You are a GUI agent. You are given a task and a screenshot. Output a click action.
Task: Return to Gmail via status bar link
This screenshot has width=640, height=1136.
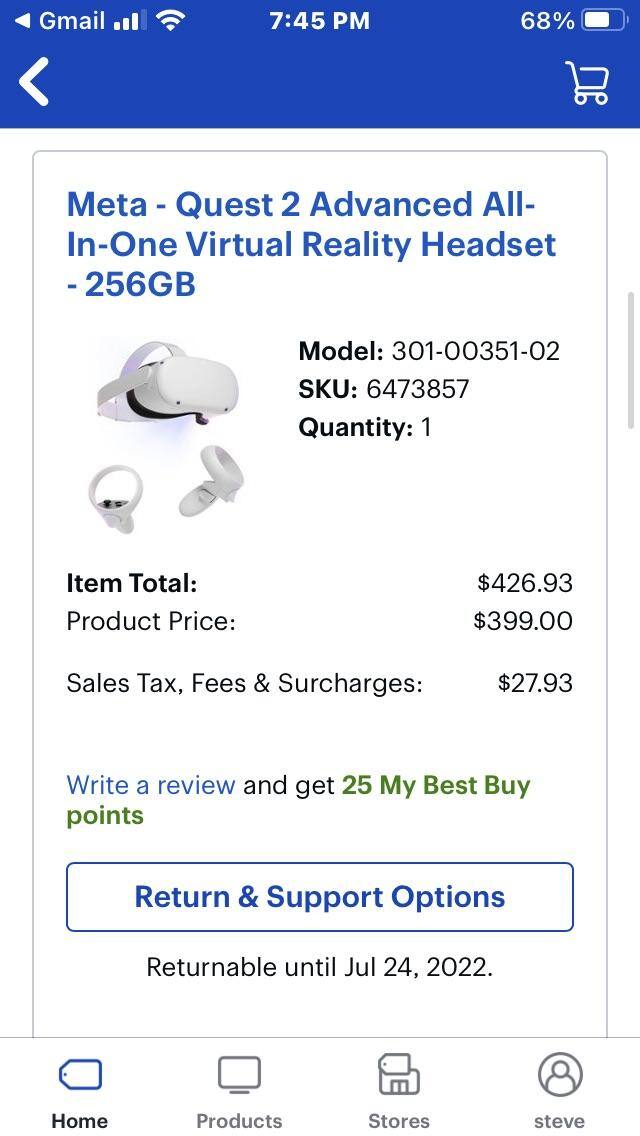[x=60, y=20]
